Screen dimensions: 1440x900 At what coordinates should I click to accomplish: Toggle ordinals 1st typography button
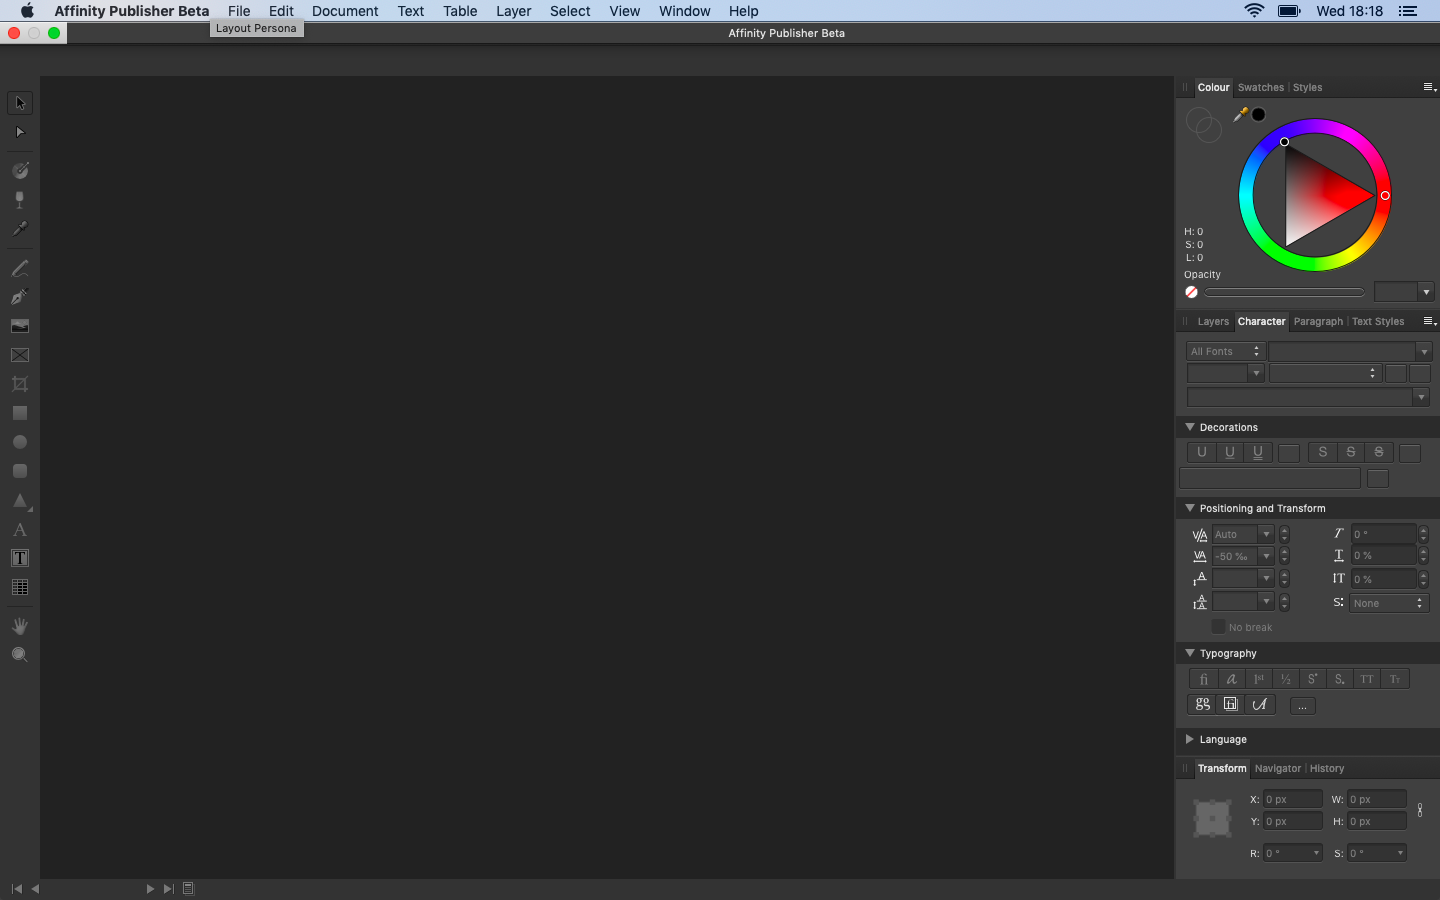1259,679
